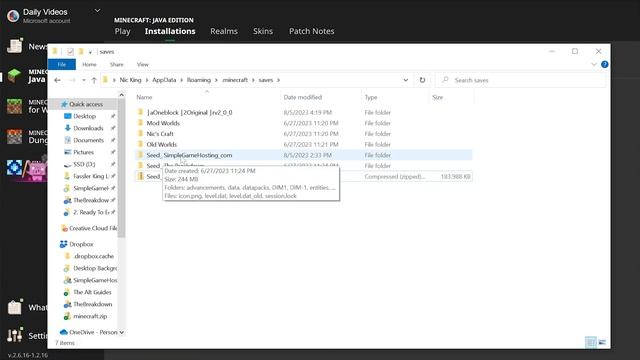640x360 pixels.
Task: Open launcher Settings sliders icon
Action: (x=15, y=335)
